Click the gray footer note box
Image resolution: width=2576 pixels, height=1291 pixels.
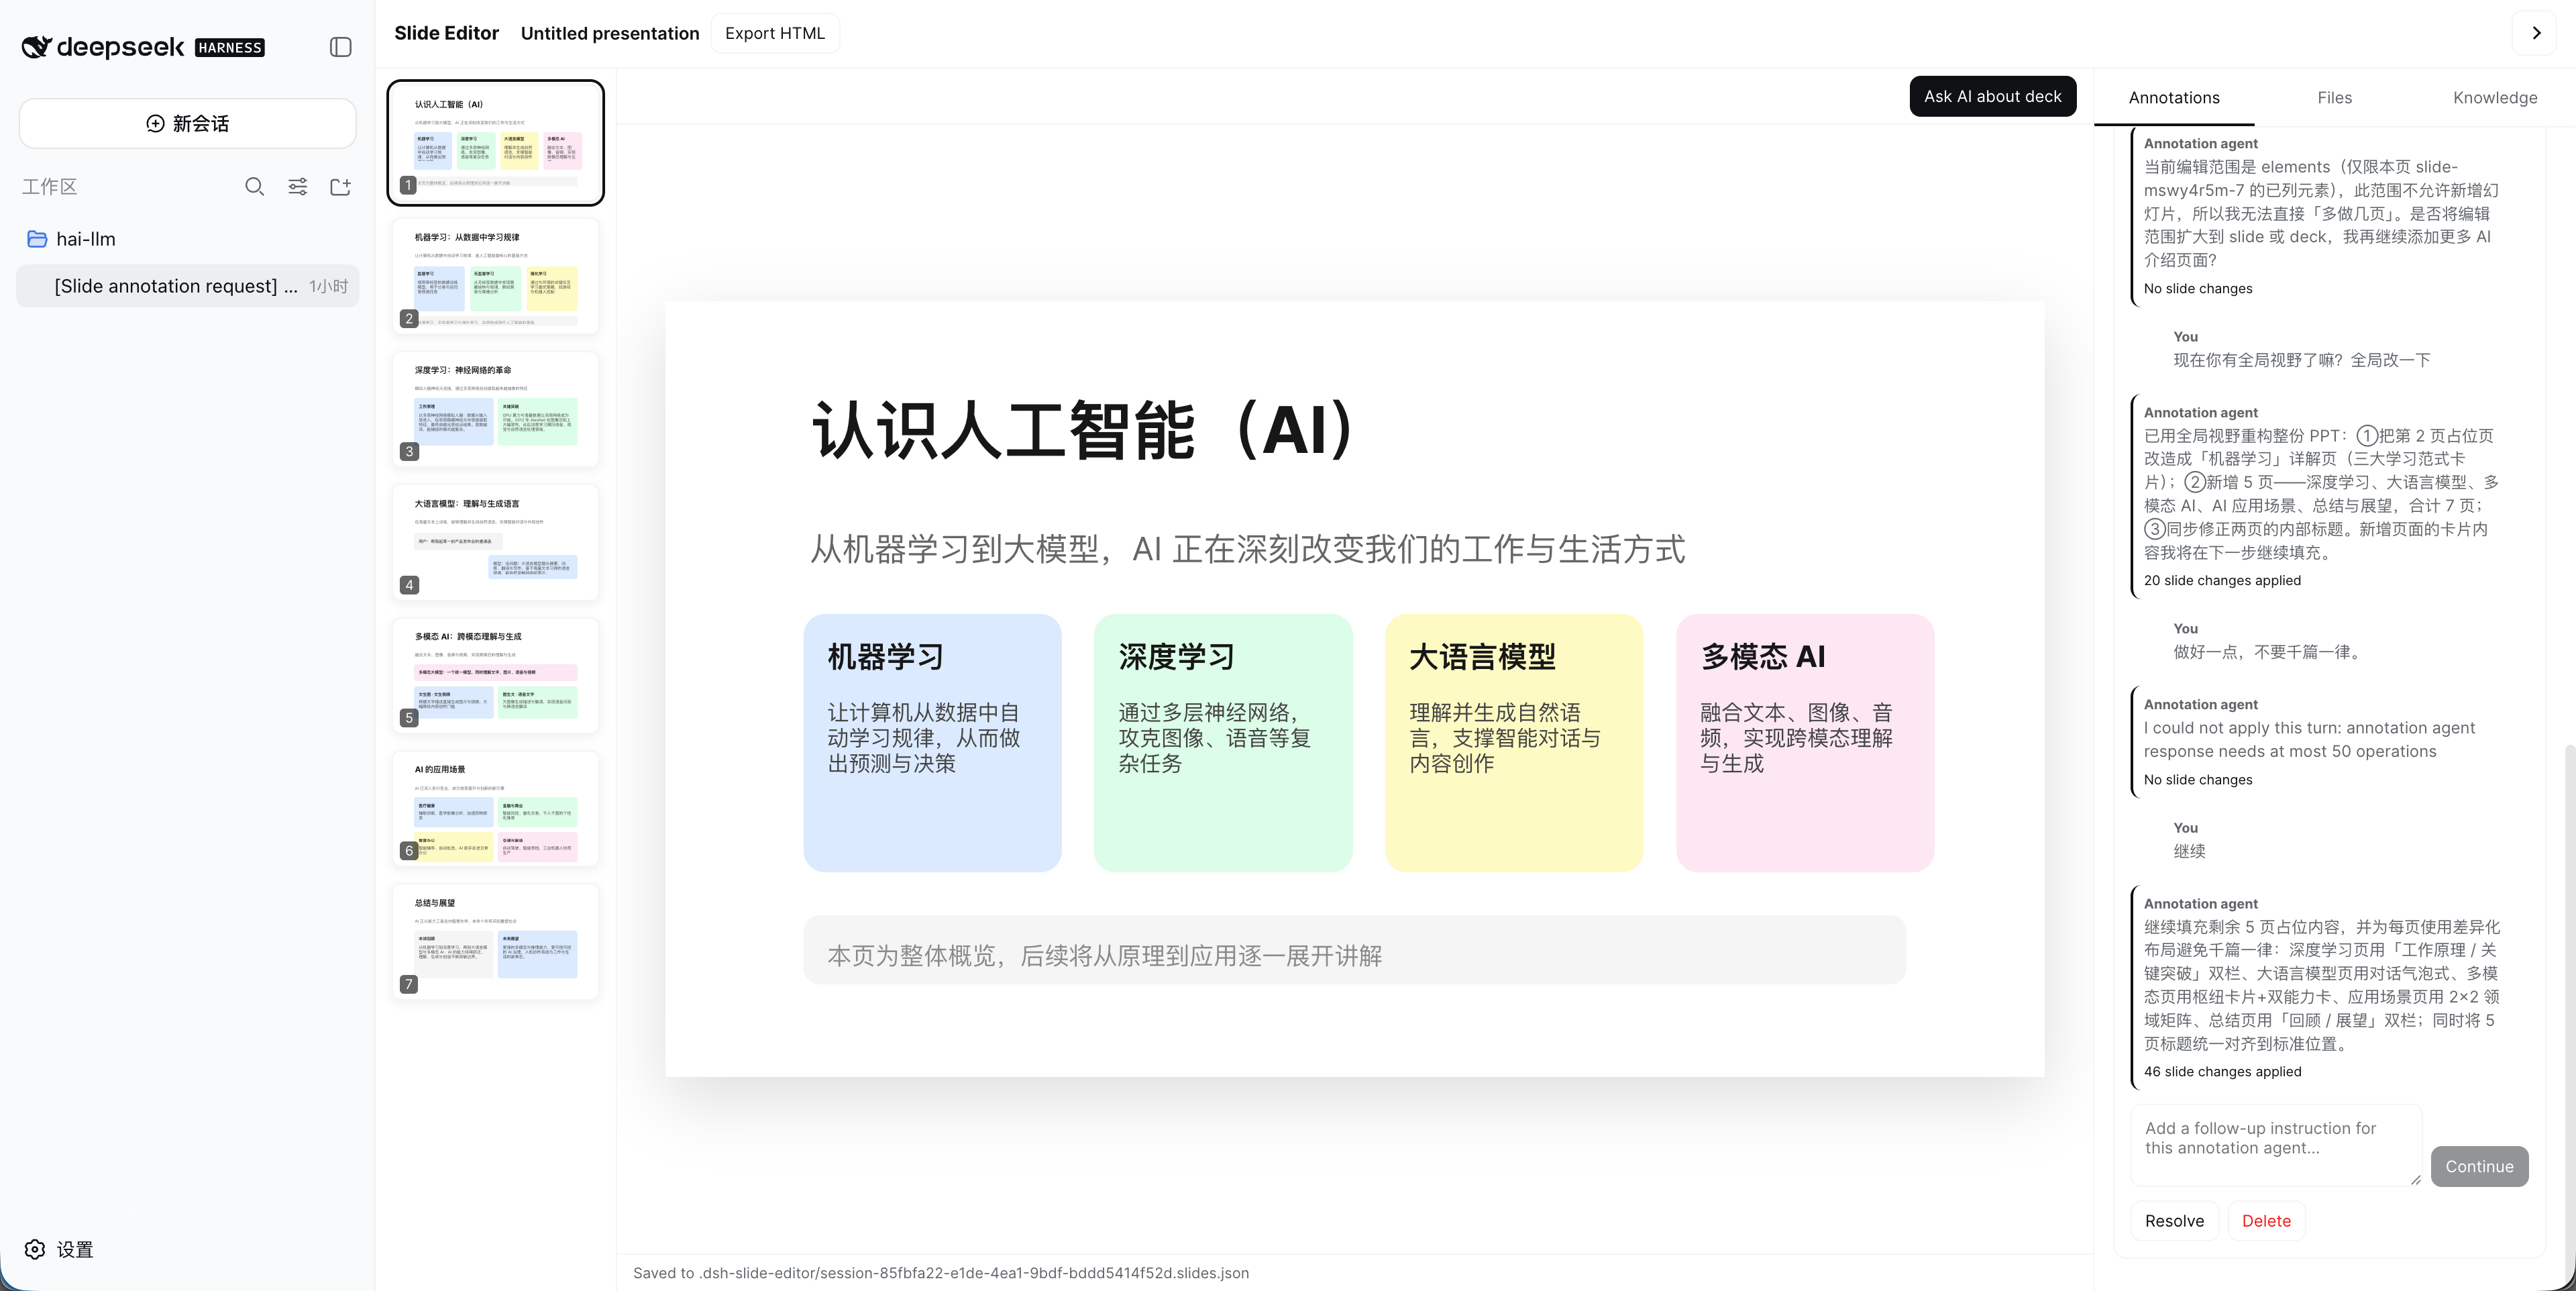(1355, 950)
